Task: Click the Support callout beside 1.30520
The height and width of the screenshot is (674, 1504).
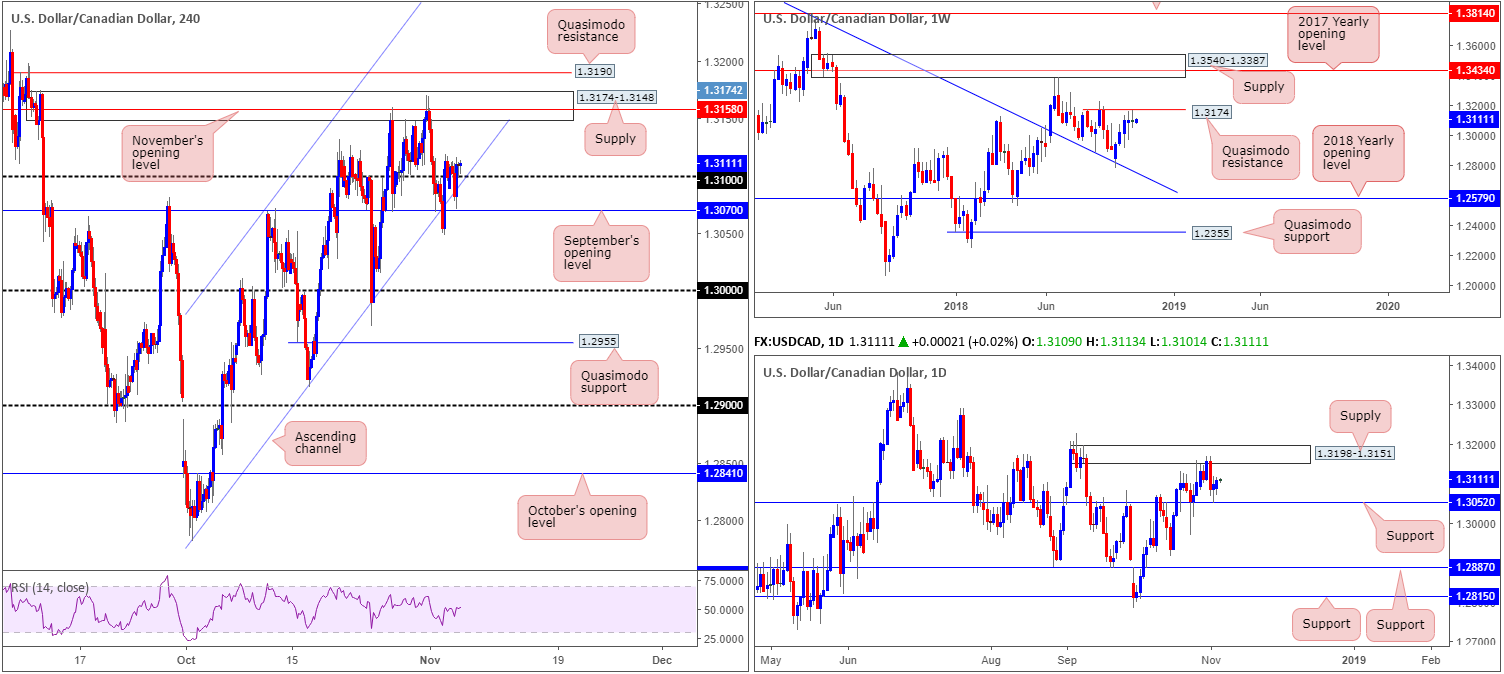Action: pyautogui.click(x=1410, y=535)
